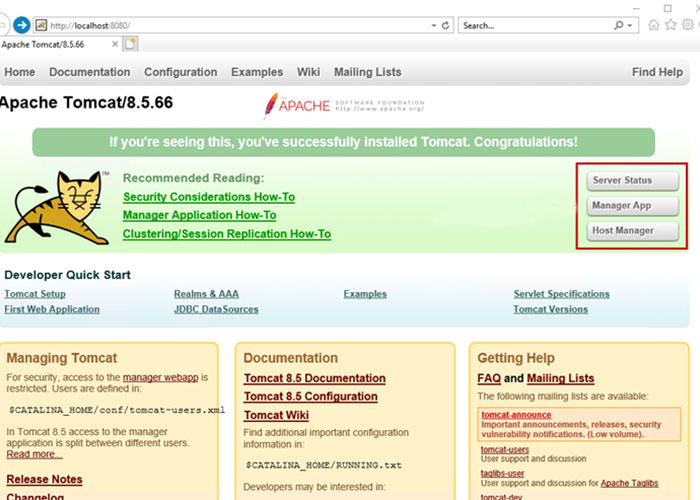
Task: Open the search provider dropdown arrow
Action: click(x=629, y=25)
